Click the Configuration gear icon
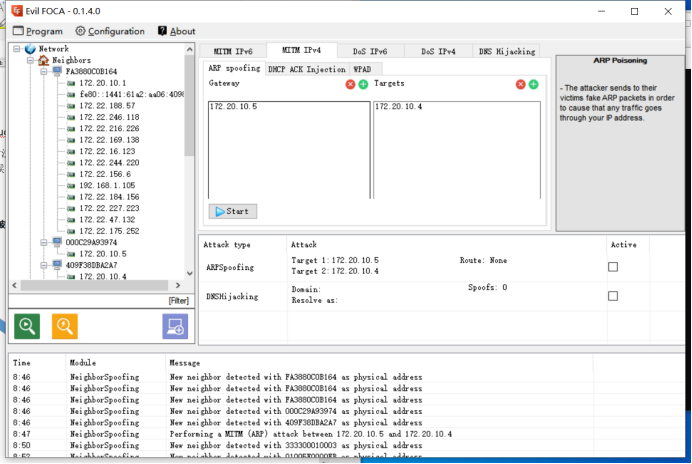This screenshot has width=692, height=464. (x=80, y=31)
